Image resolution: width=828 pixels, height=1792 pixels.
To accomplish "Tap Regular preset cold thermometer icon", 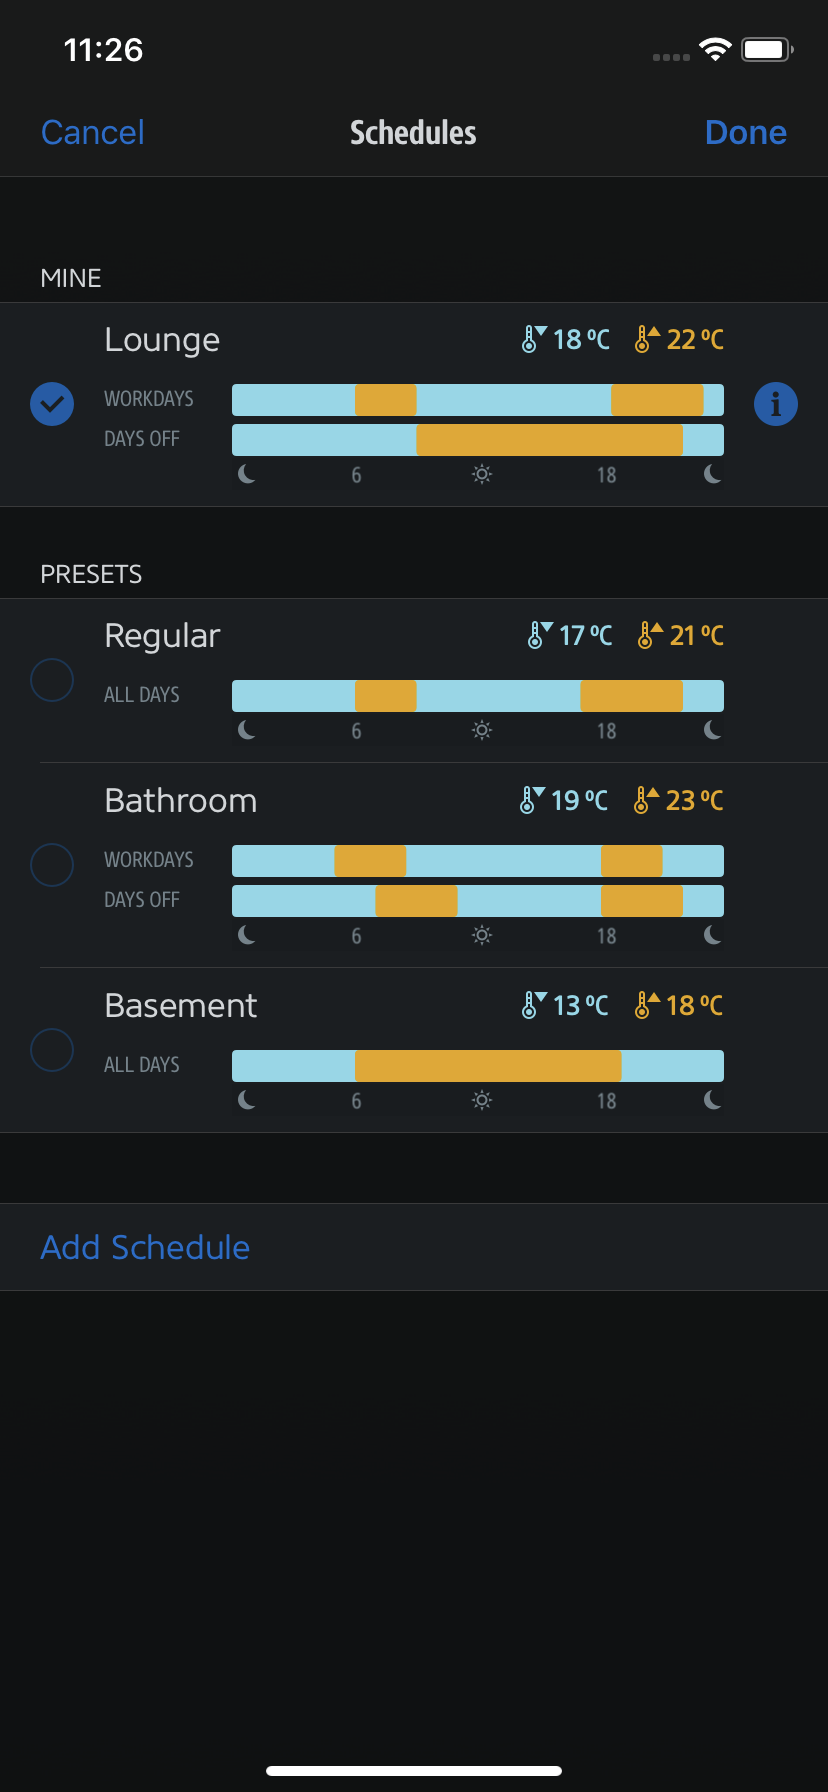I will pyautogui.click(x=539, y=635).
